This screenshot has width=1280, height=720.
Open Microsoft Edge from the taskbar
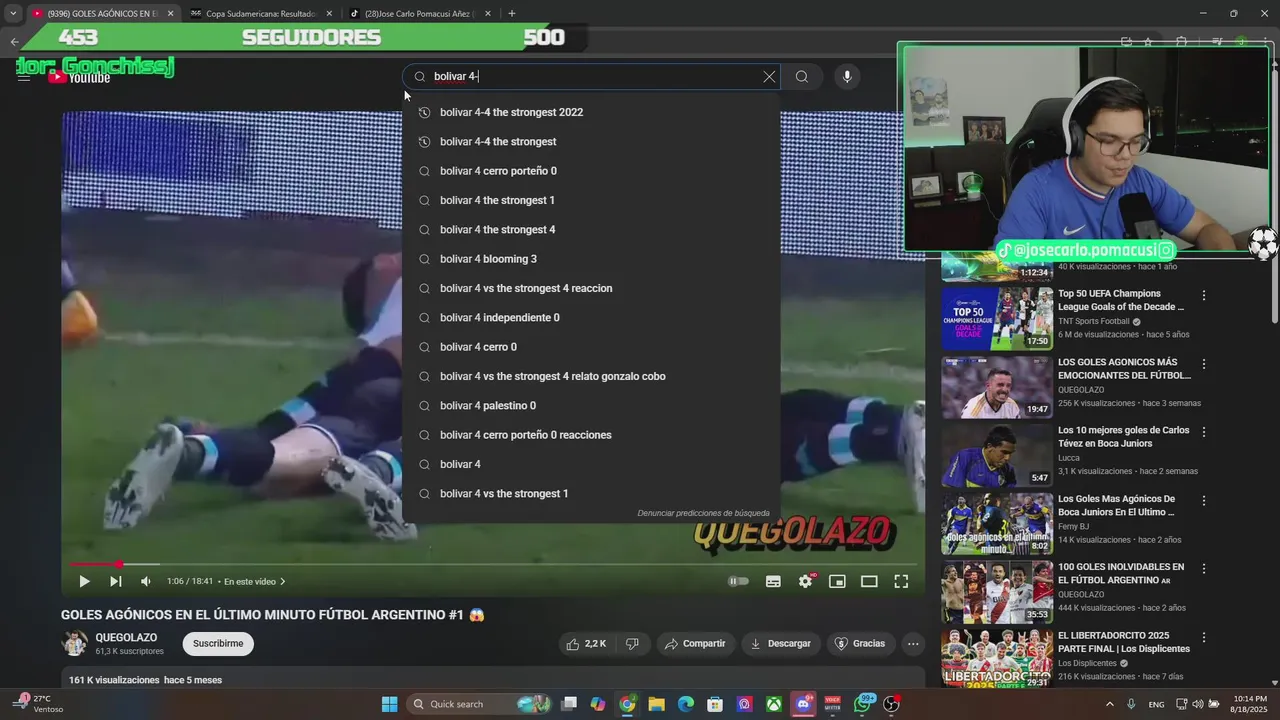[686, 704]
